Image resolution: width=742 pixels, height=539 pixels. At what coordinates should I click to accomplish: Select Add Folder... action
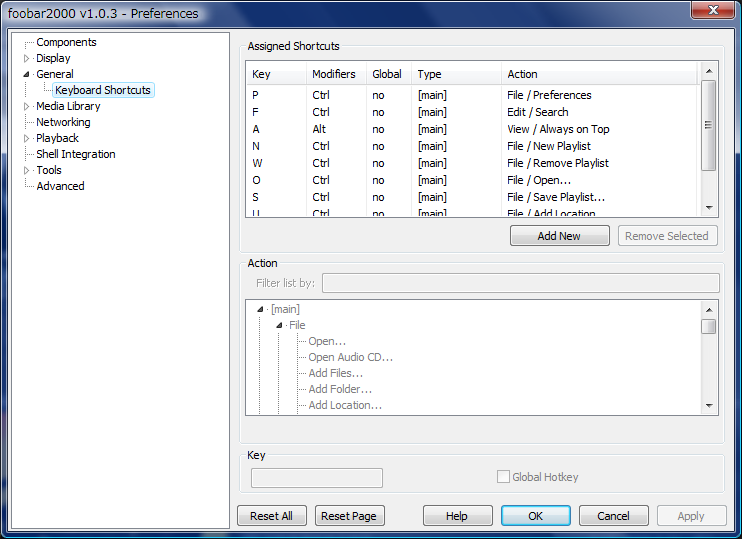pyautogui.click(x=340, y=389)
